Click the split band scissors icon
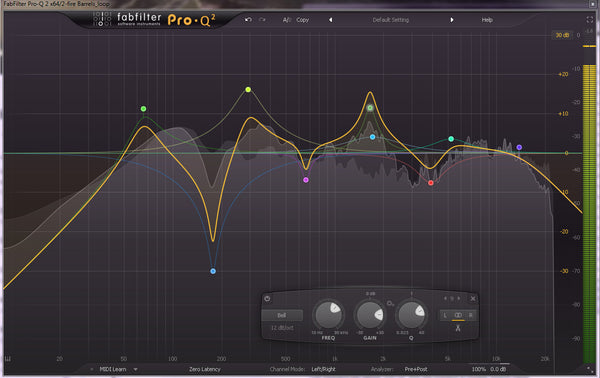 click(458, 328)
